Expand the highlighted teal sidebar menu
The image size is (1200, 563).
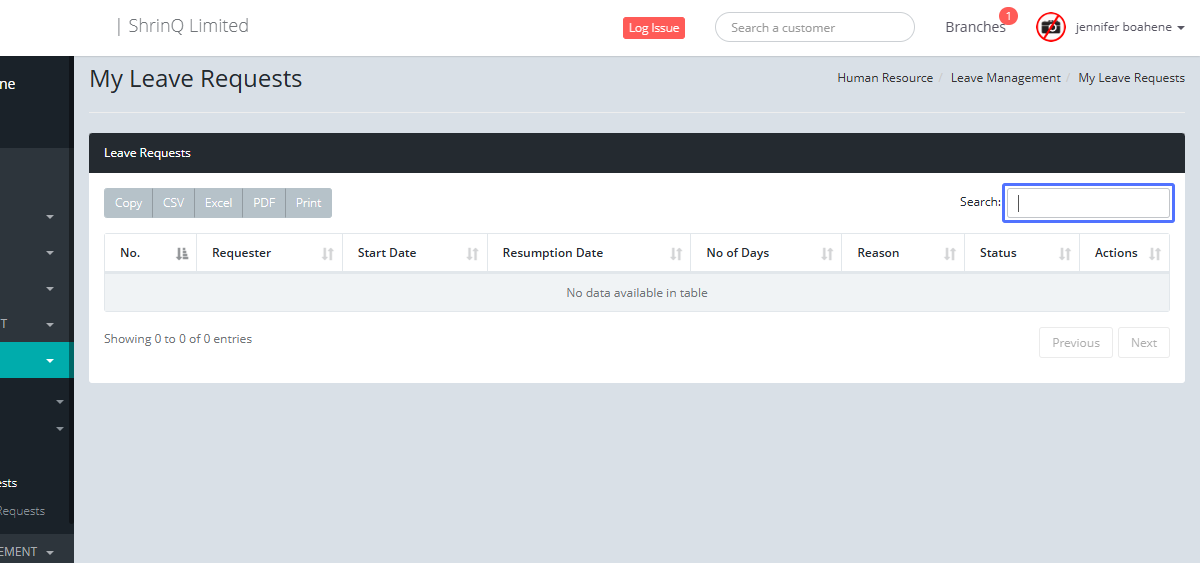pos(49,360)
